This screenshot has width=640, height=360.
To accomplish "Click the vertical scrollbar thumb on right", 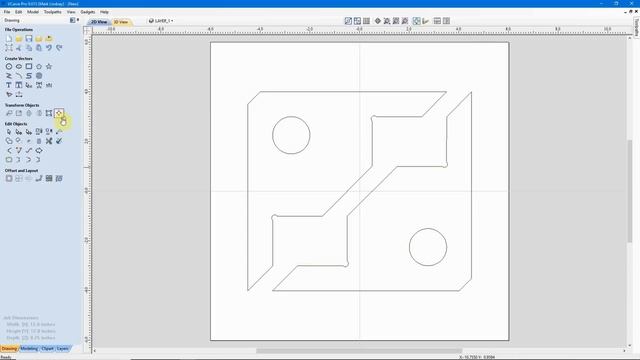I will (630, 191).
